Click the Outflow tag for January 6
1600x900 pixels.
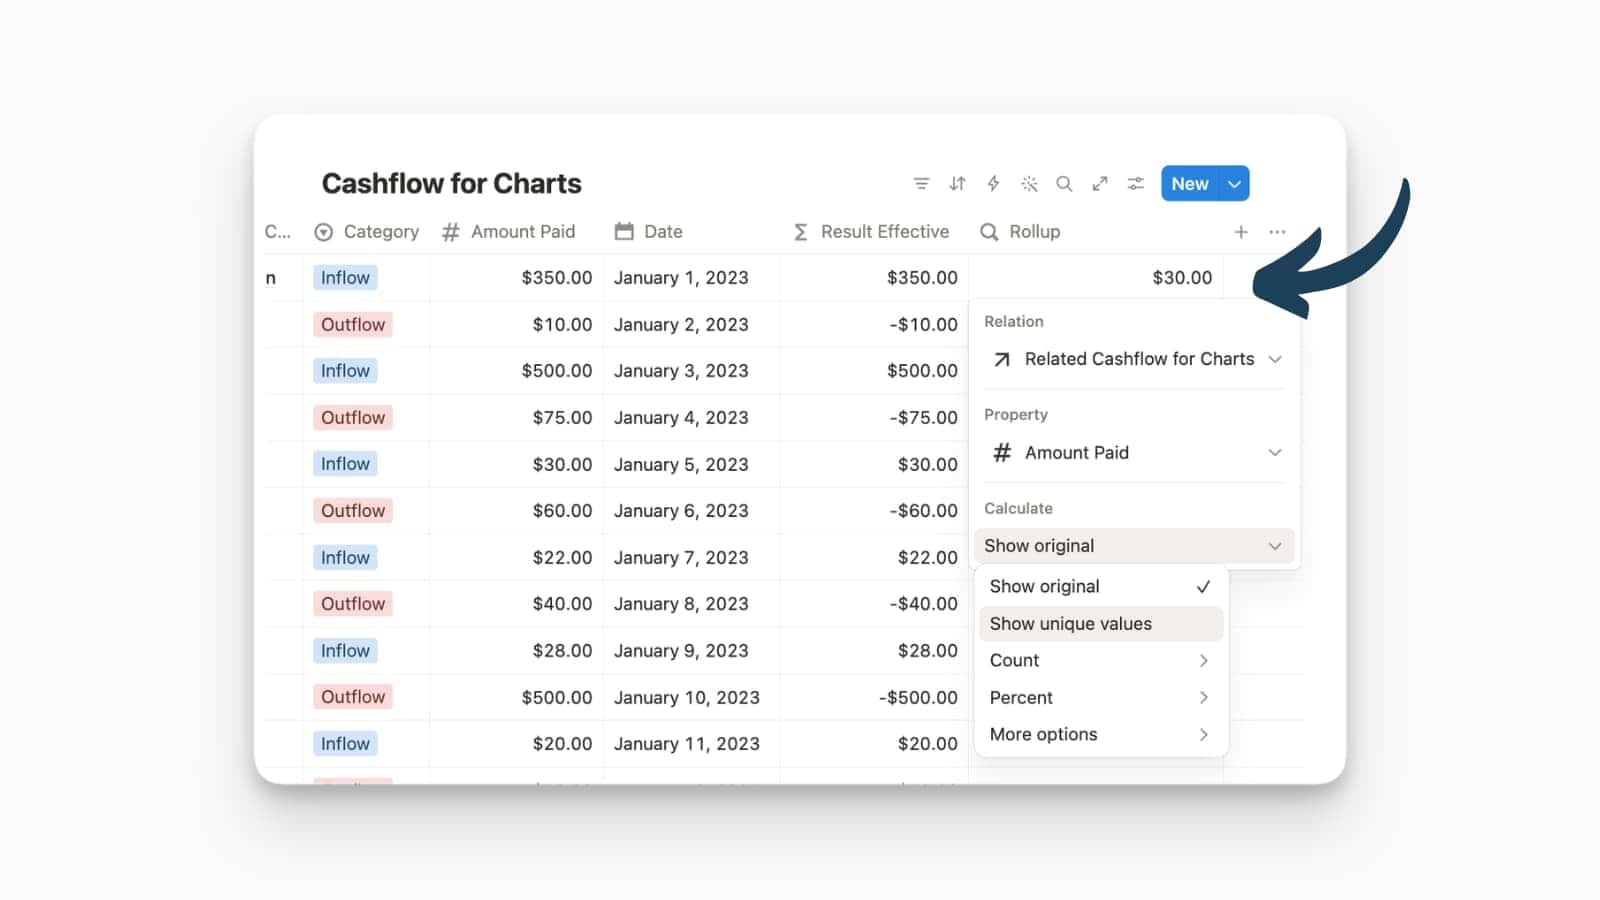[x=353, y=511]
